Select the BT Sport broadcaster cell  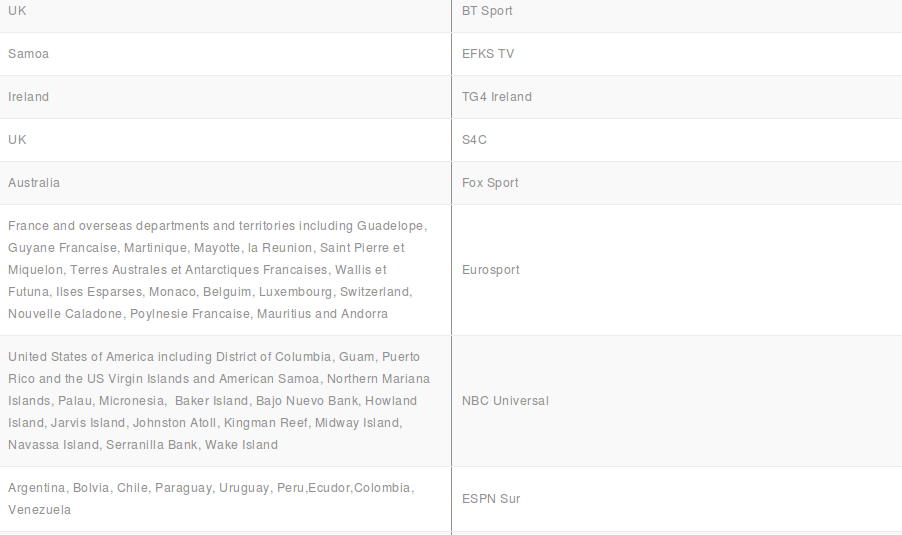487,11
